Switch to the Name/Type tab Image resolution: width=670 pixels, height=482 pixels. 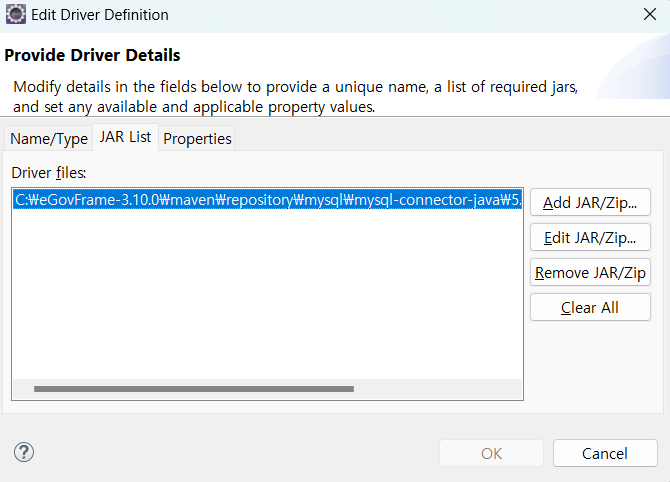pos(49,138)
